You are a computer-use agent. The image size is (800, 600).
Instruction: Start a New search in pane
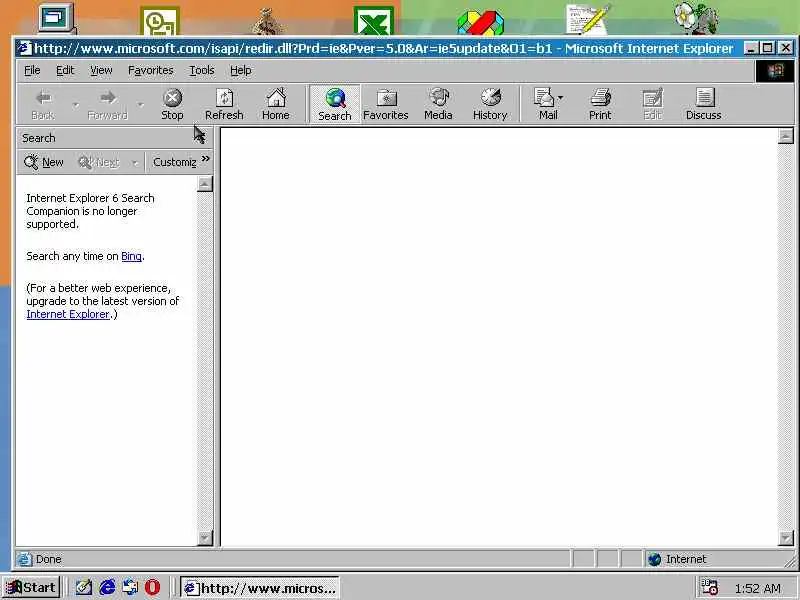44,162
